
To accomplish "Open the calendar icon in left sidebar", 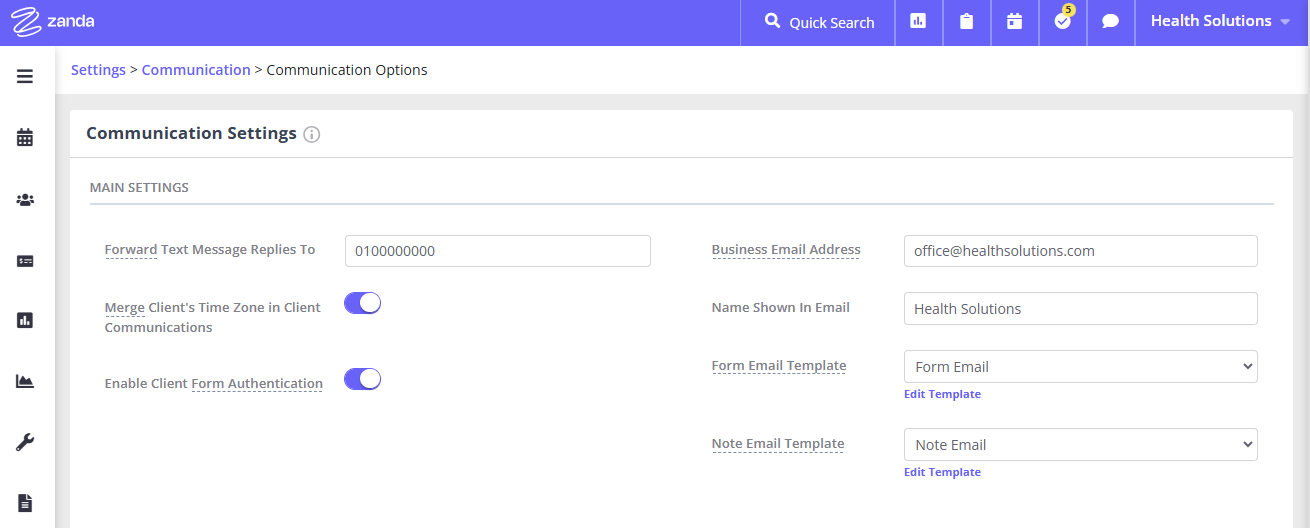I will (25, 138).
